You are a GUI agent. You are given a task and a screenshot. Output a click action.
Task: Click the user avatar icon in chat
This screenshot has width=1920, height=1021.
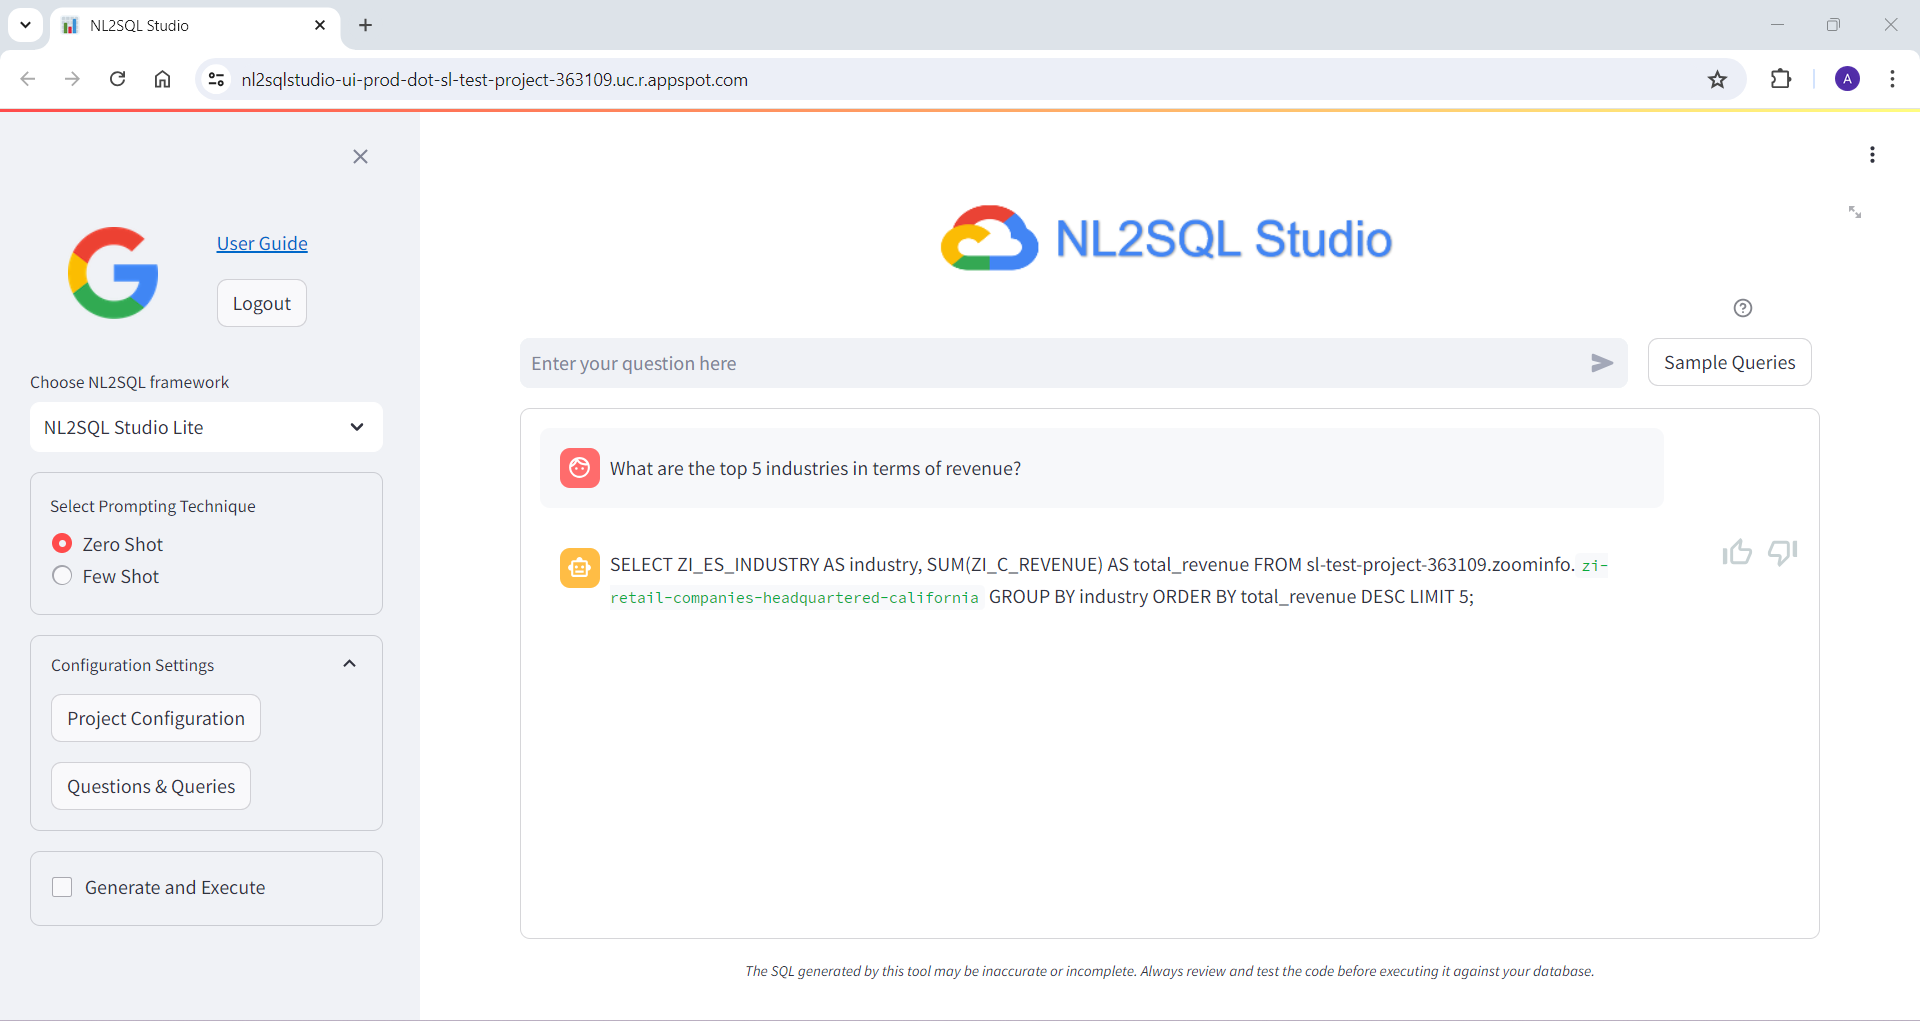click(580, 468)
